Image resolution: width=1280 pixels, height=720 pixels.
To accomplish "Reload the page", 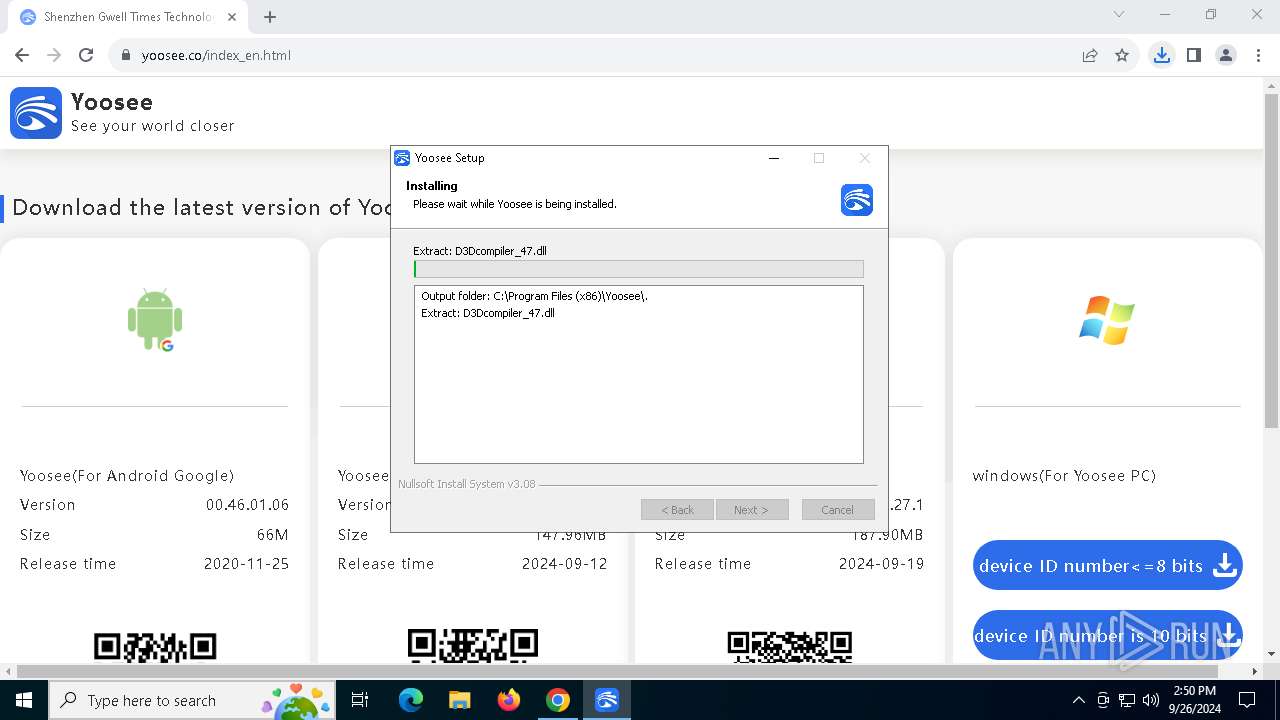I will pyautogui.click(x=86, y=55).
